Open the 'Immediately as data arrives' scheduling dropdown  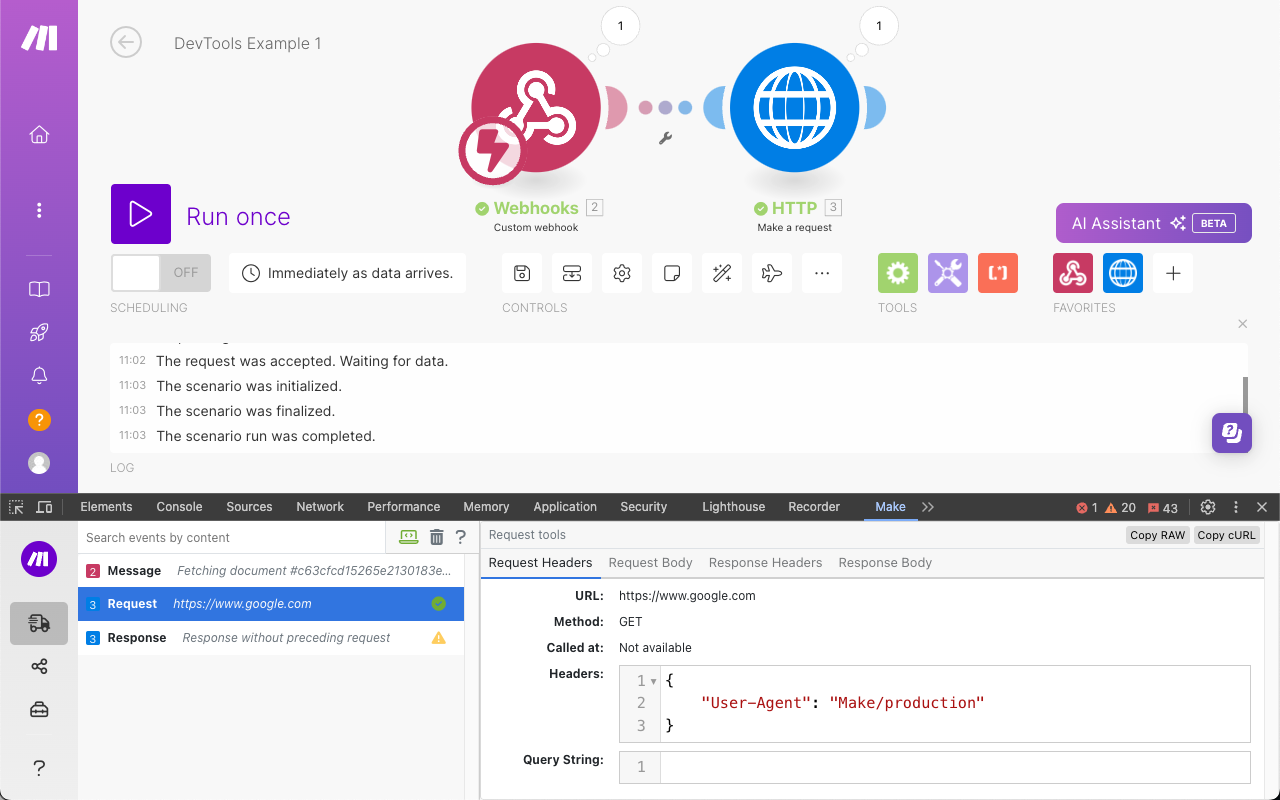pos(347,272)
